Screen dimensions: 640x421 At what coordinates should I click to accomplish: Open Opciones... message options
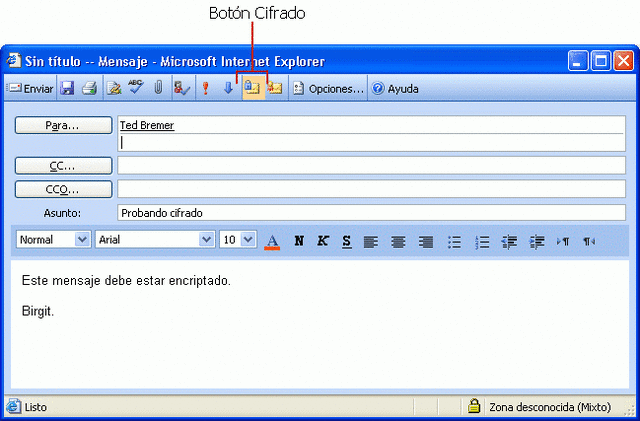(x=328, y=88)
